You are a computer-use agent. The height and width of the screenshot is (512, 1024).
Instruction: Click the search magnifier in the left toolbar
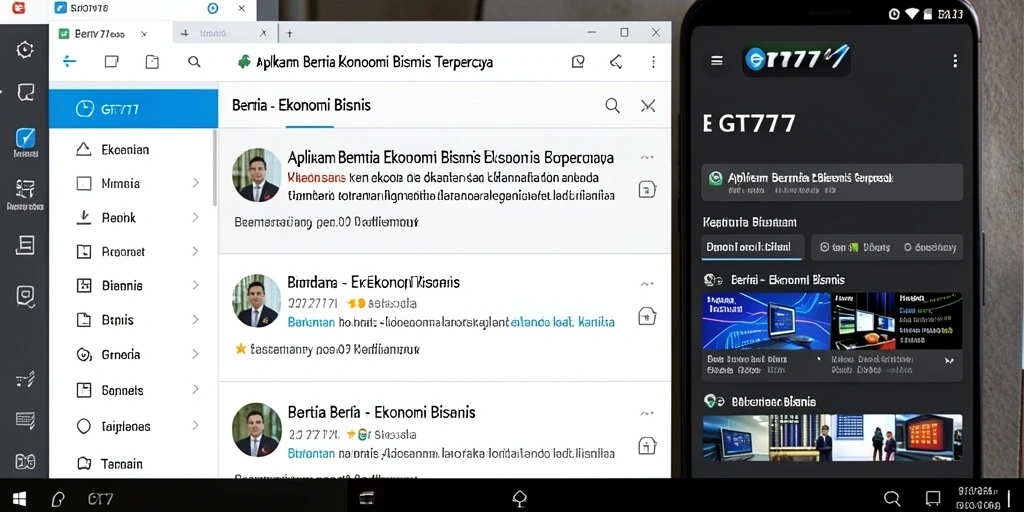[x=194, y=61]
